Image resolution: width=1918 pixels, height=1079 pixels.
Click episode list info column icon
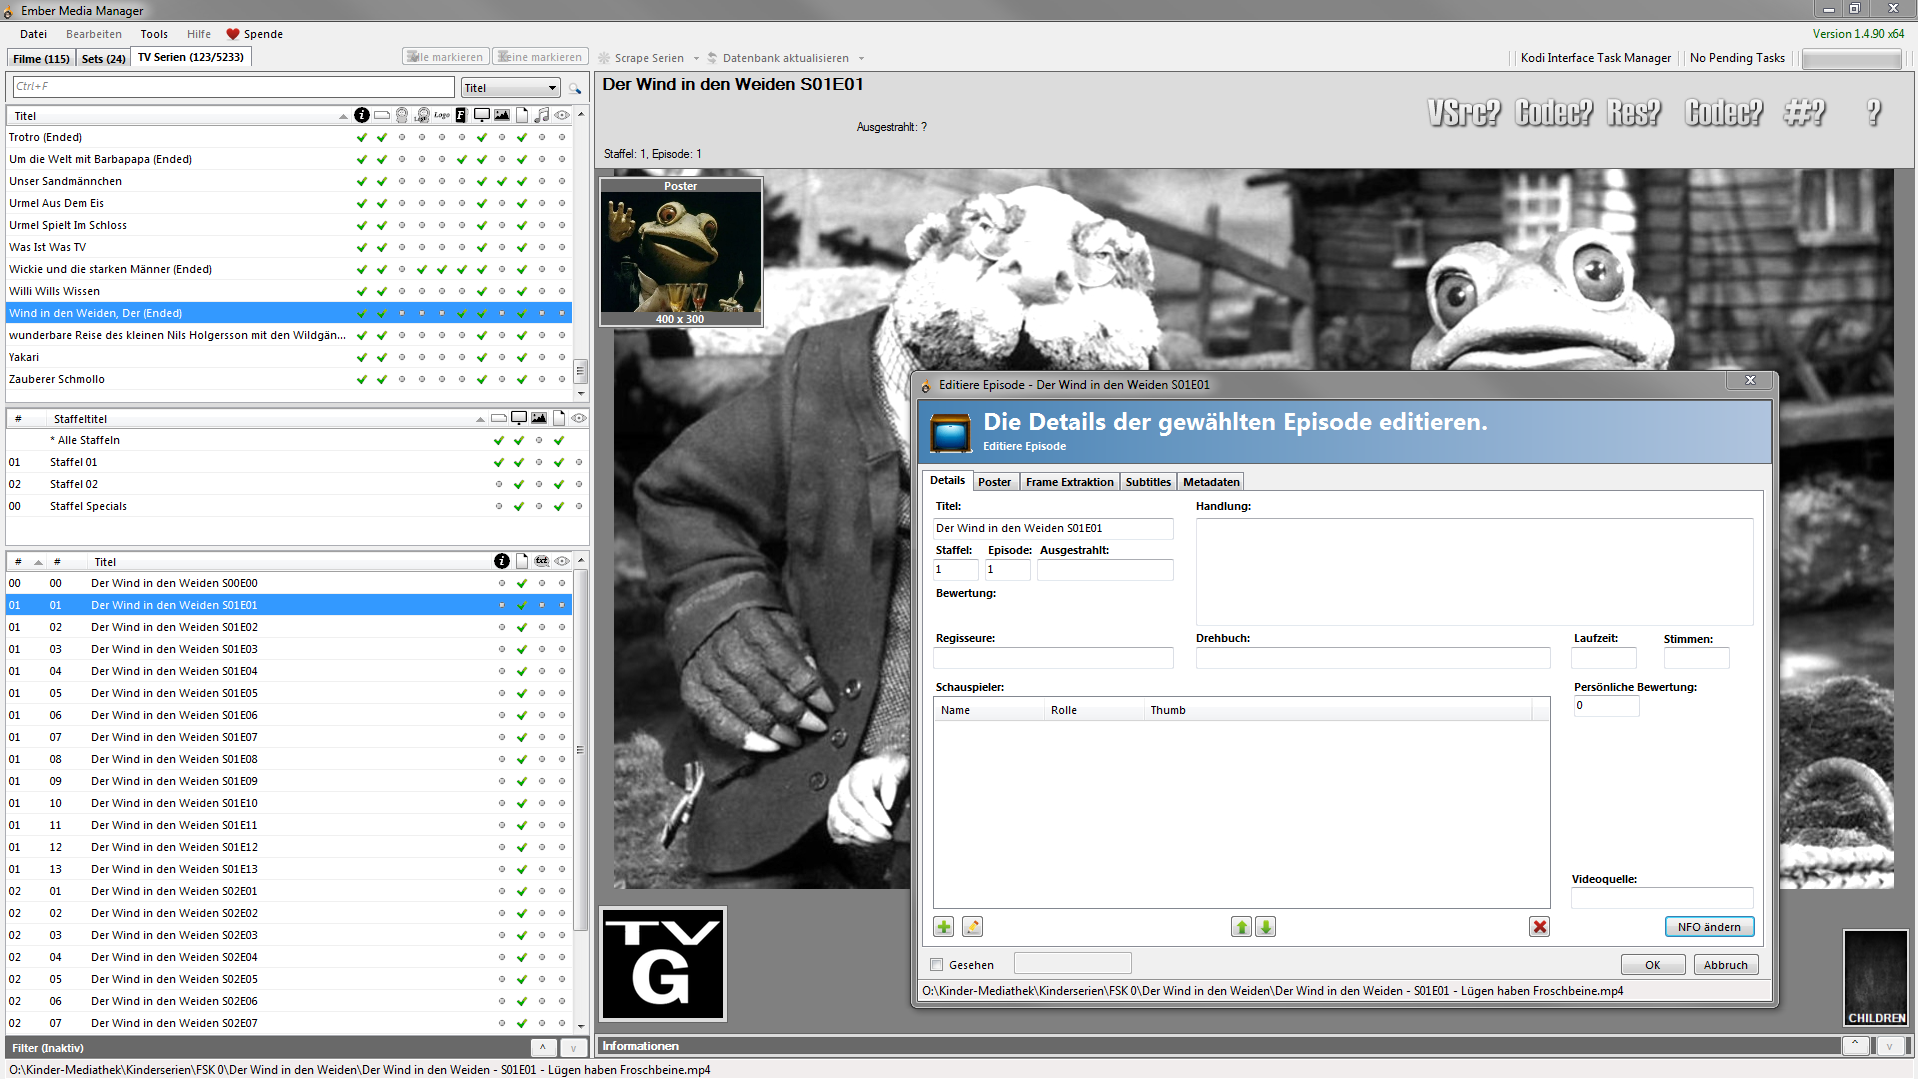(502, 561)
